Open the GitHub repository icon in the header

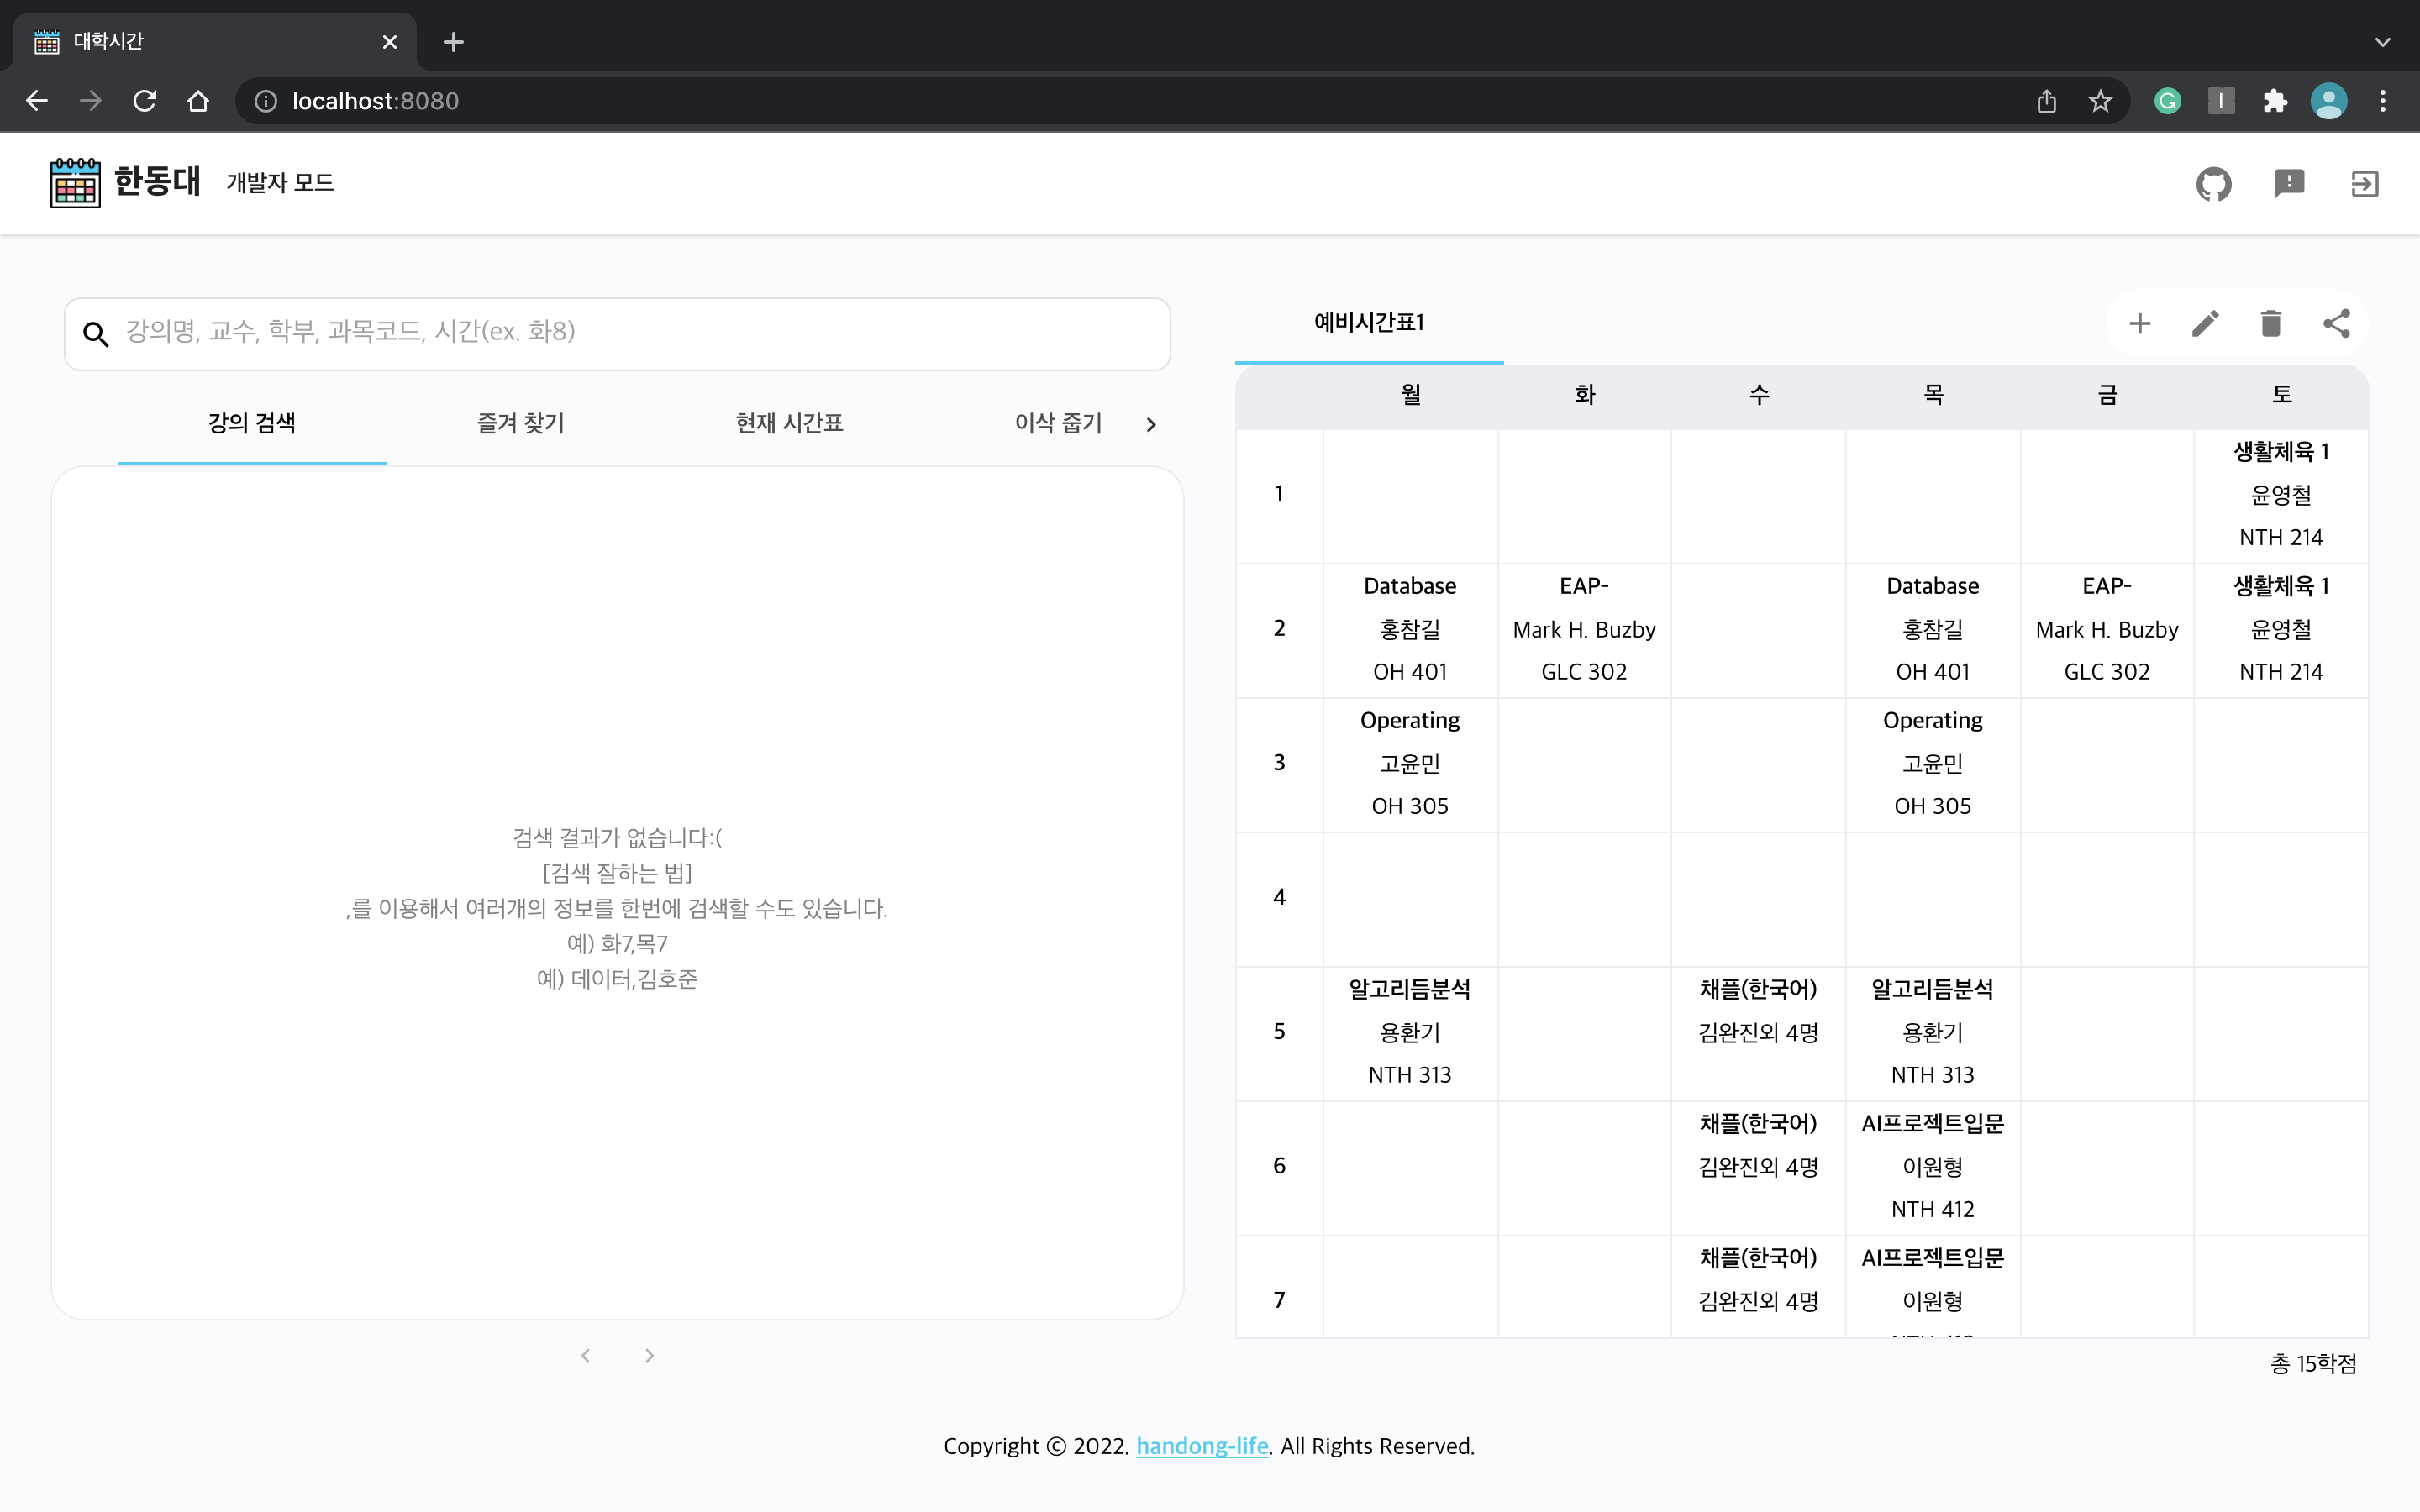pyautogui.click(x=2214, y=183)
